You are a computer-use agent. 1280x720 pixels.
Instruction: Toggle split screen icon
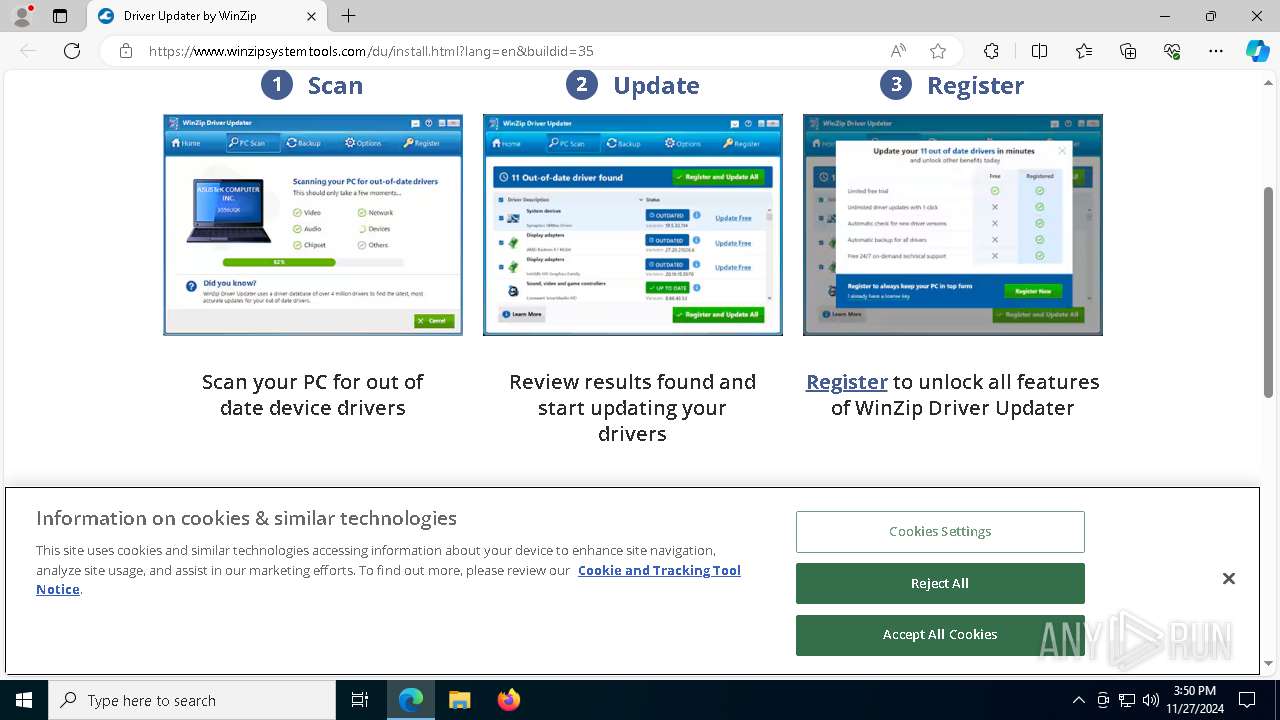tap(1039, 51)
